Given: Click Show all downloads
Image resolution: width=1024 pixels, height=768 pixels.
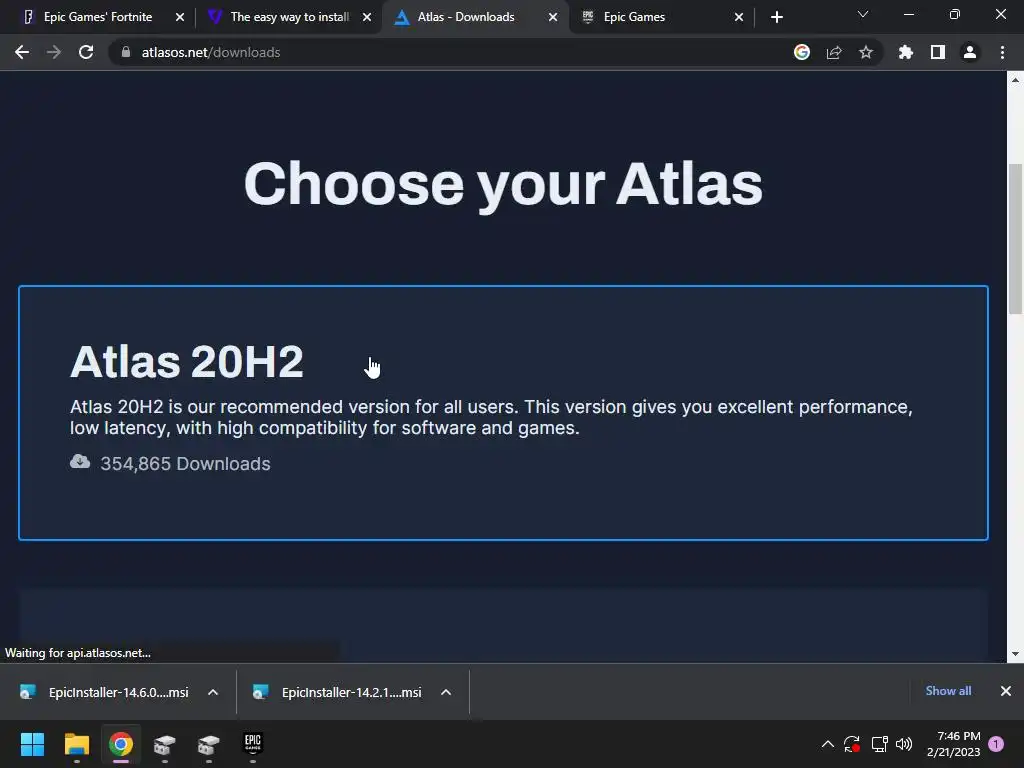Looking at the screenshot, I should (x=948, y=691).
